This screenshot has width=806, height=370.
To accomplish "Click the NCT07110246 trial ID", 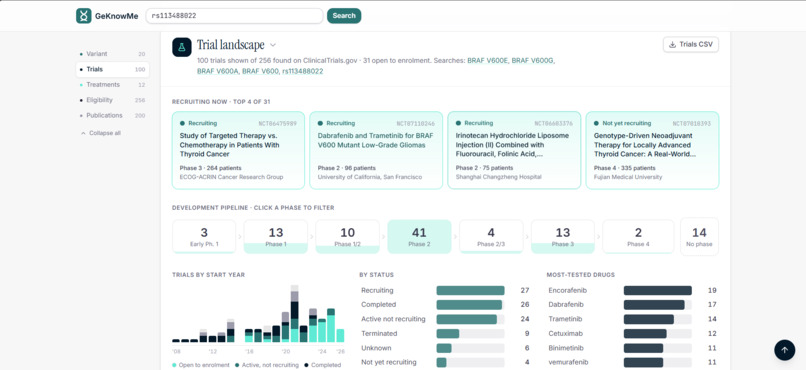I will point(415,124).
